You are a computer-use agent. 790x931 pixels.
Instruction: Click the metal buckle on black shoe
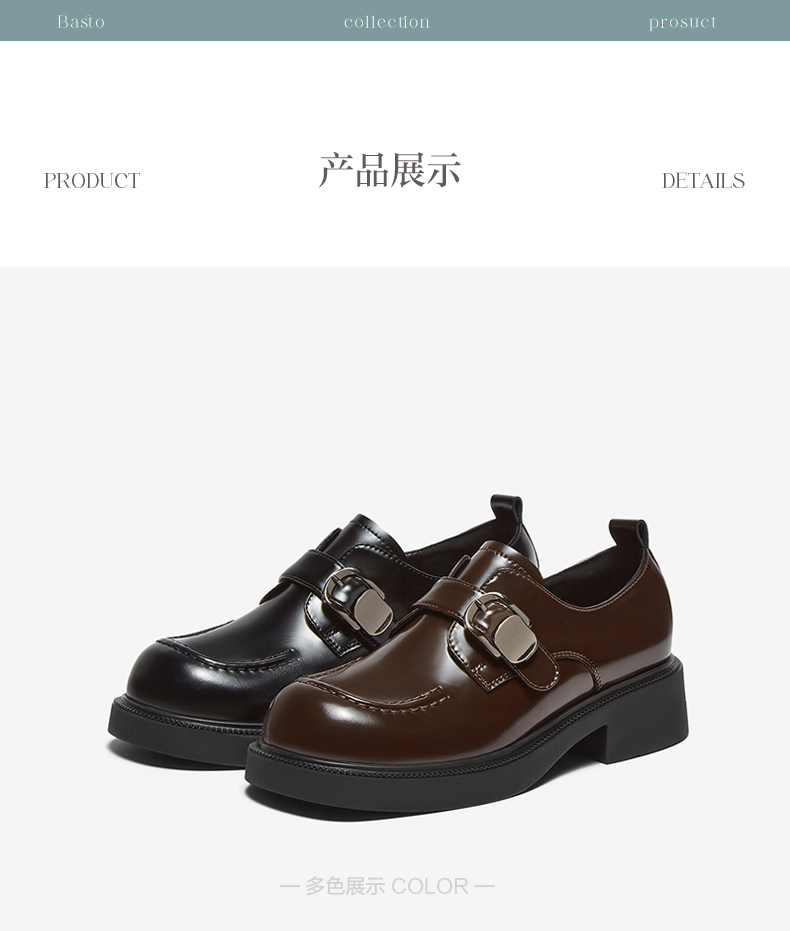(x=358, y=601)
